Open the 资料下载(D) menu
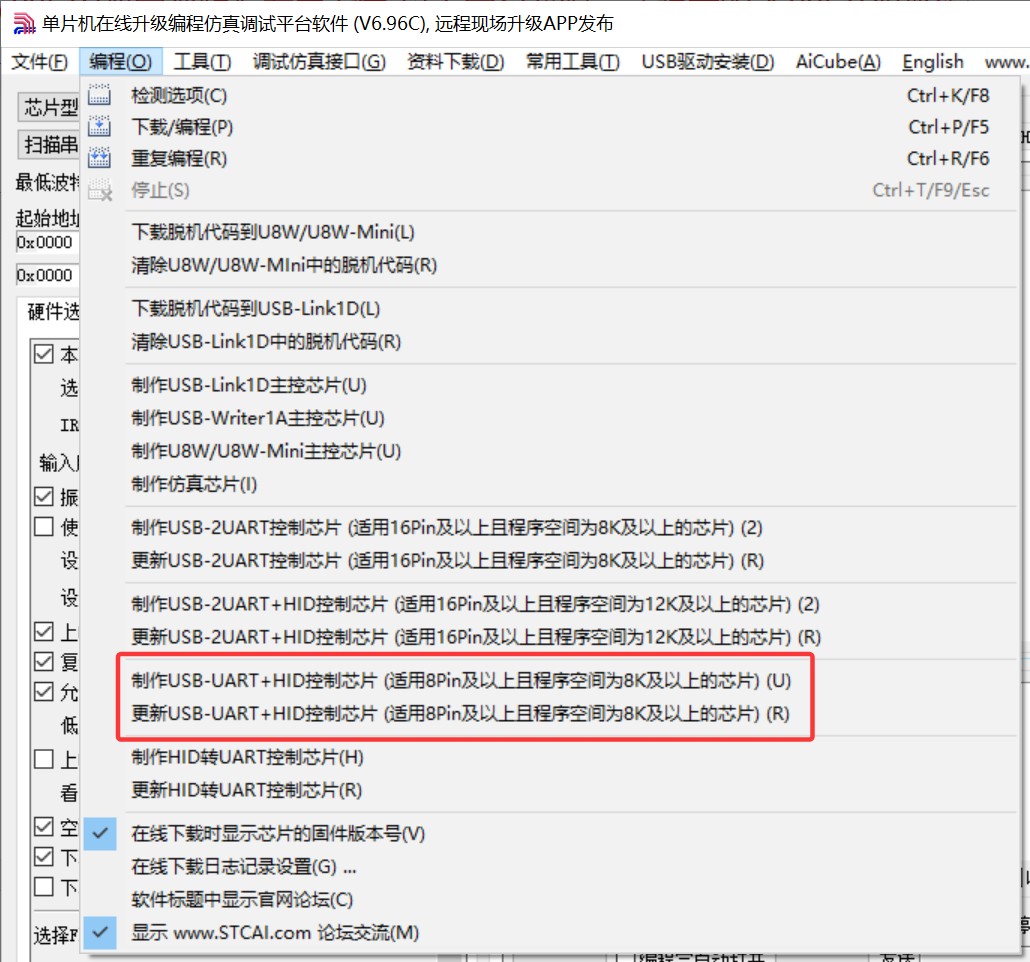Viewport: 1030px width, 962px height. tap(455, 62)
